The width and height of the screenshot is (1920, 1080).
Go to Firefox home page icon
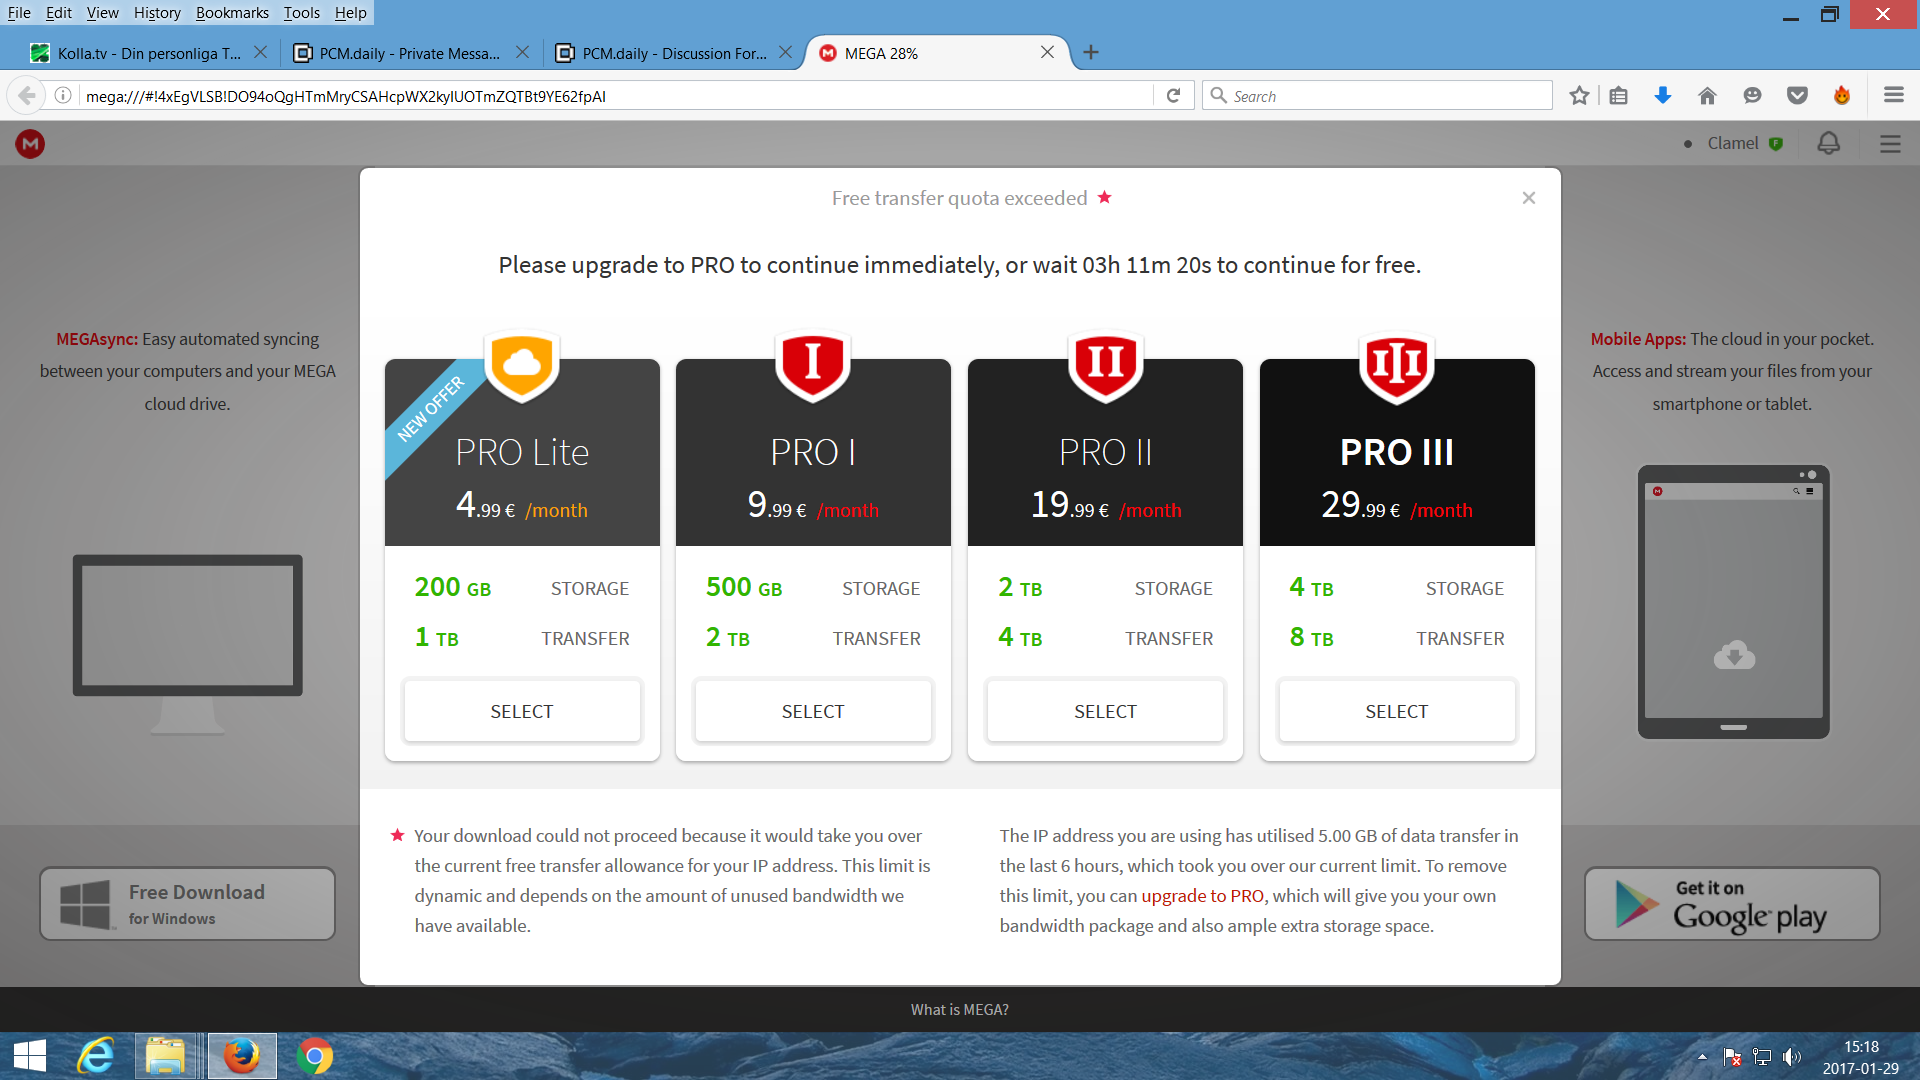(1707, 96)
